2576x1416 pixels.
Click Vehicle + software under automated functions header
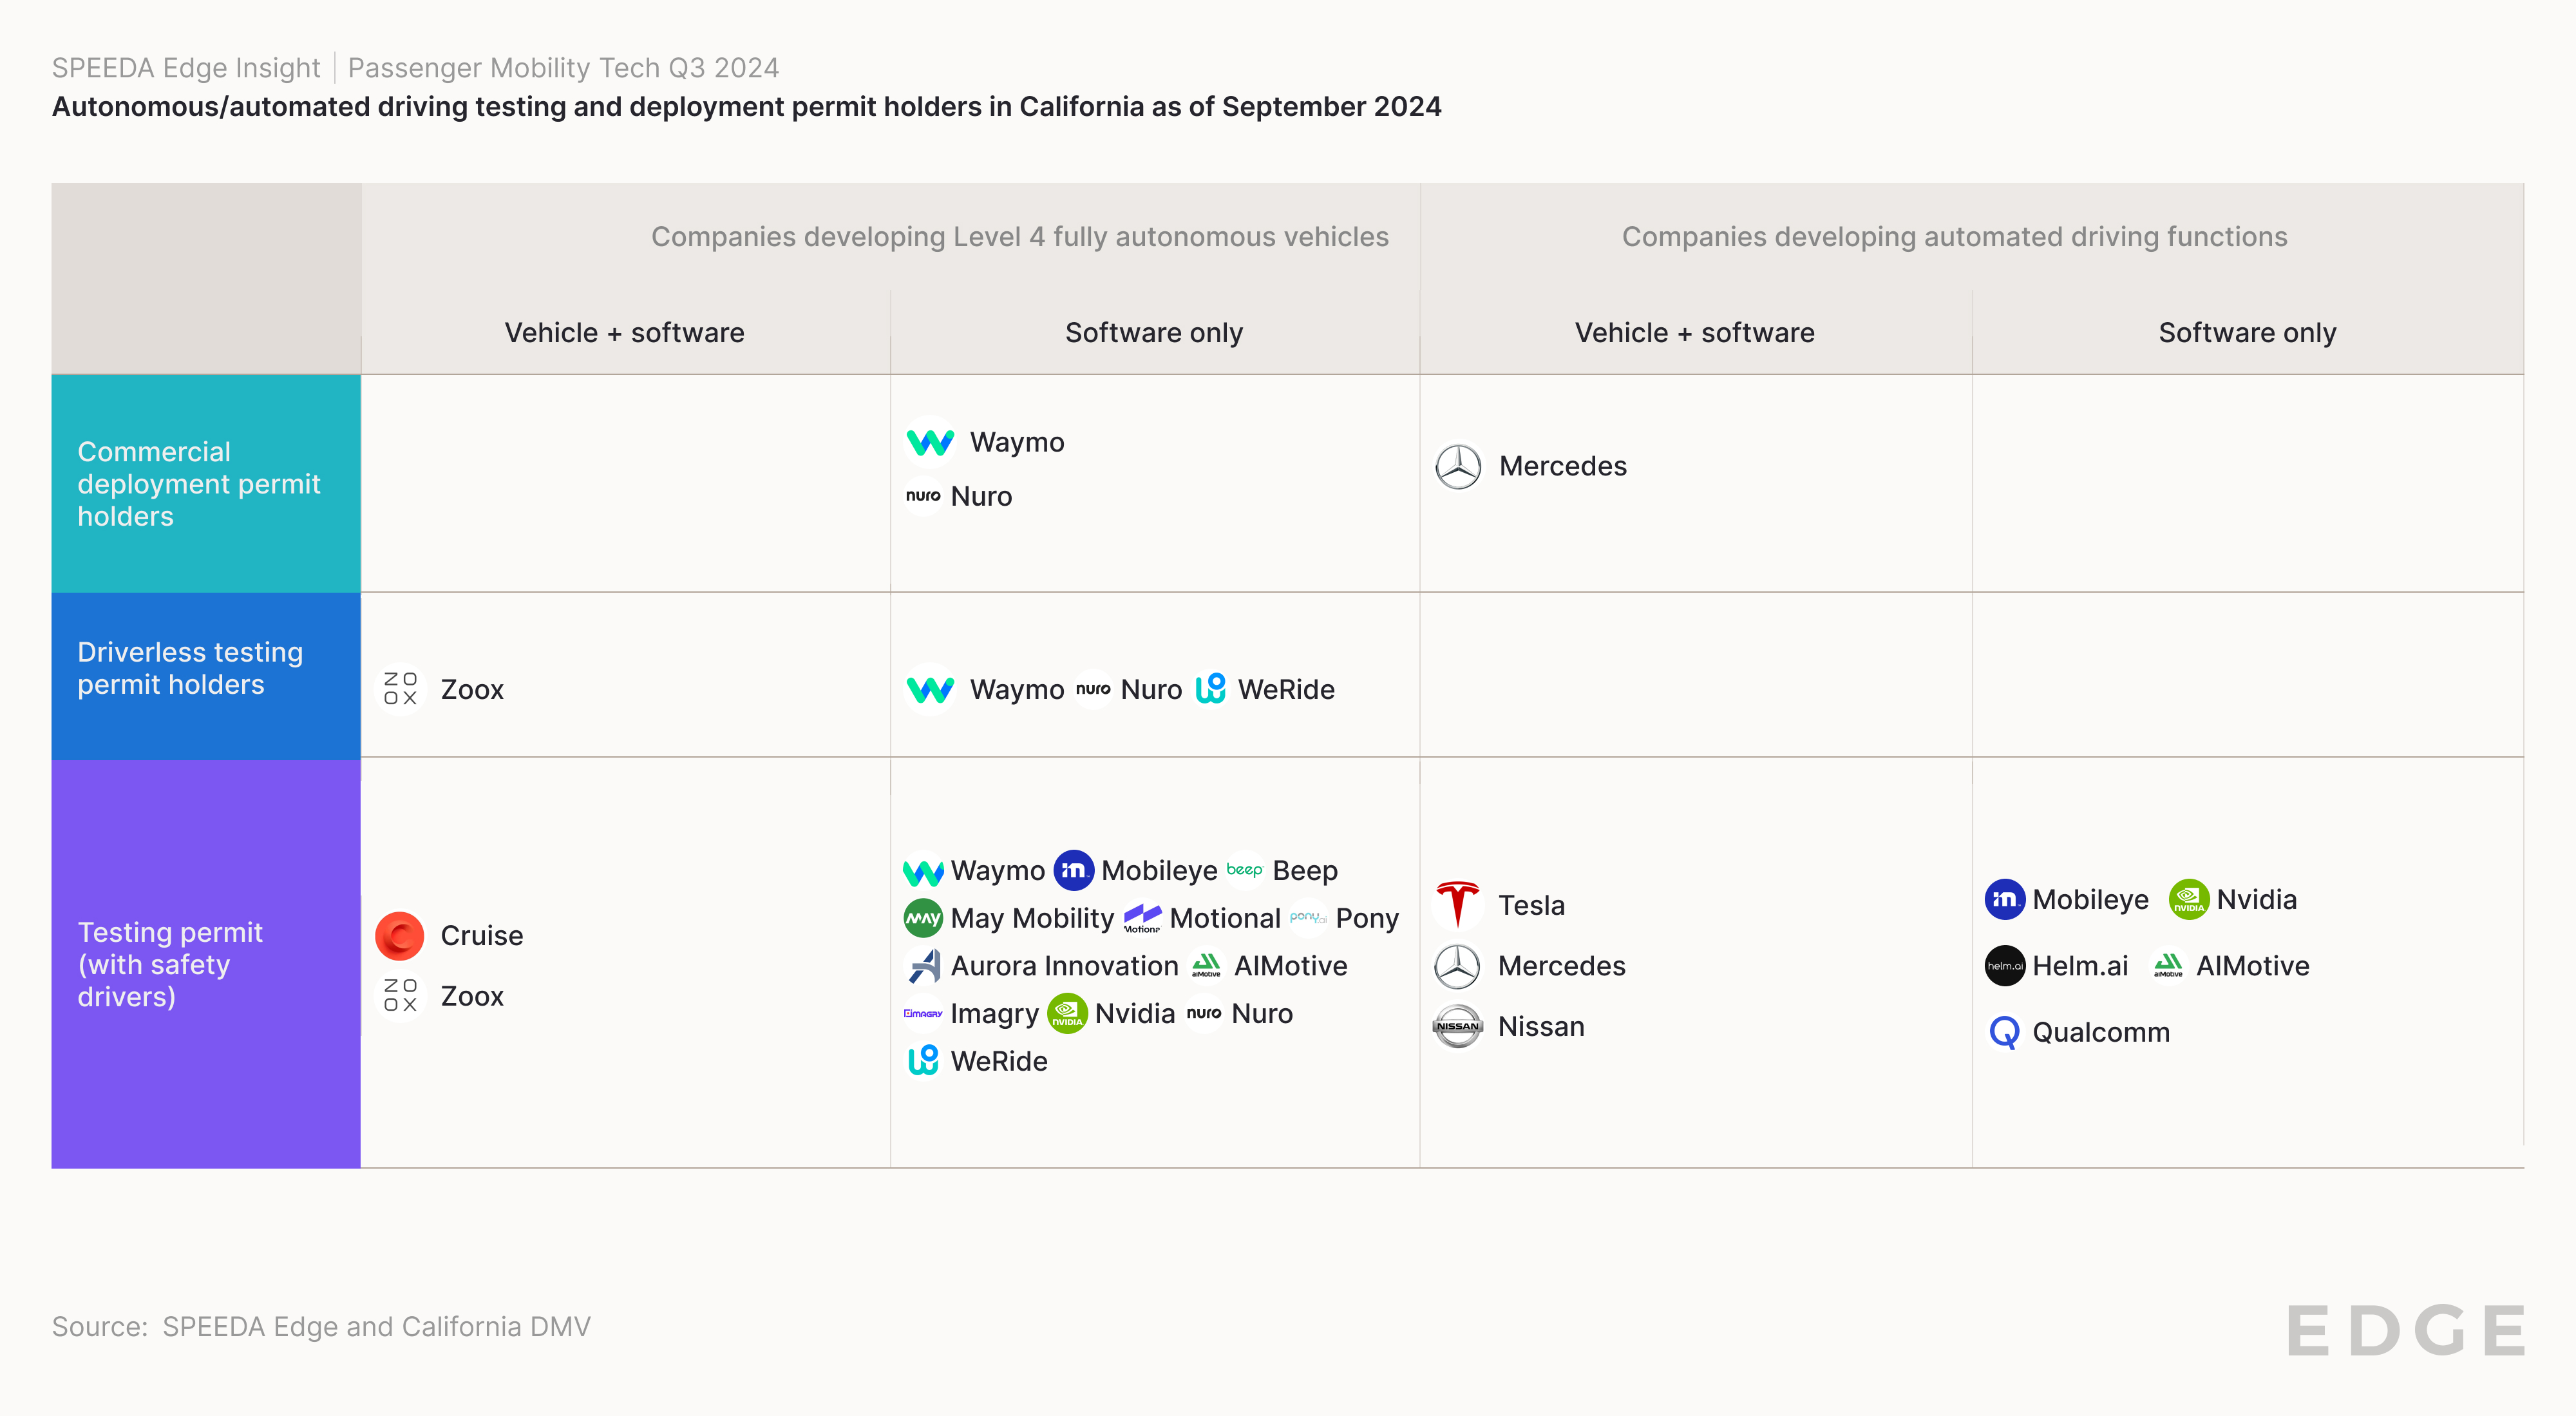(x=1695, y=333)
